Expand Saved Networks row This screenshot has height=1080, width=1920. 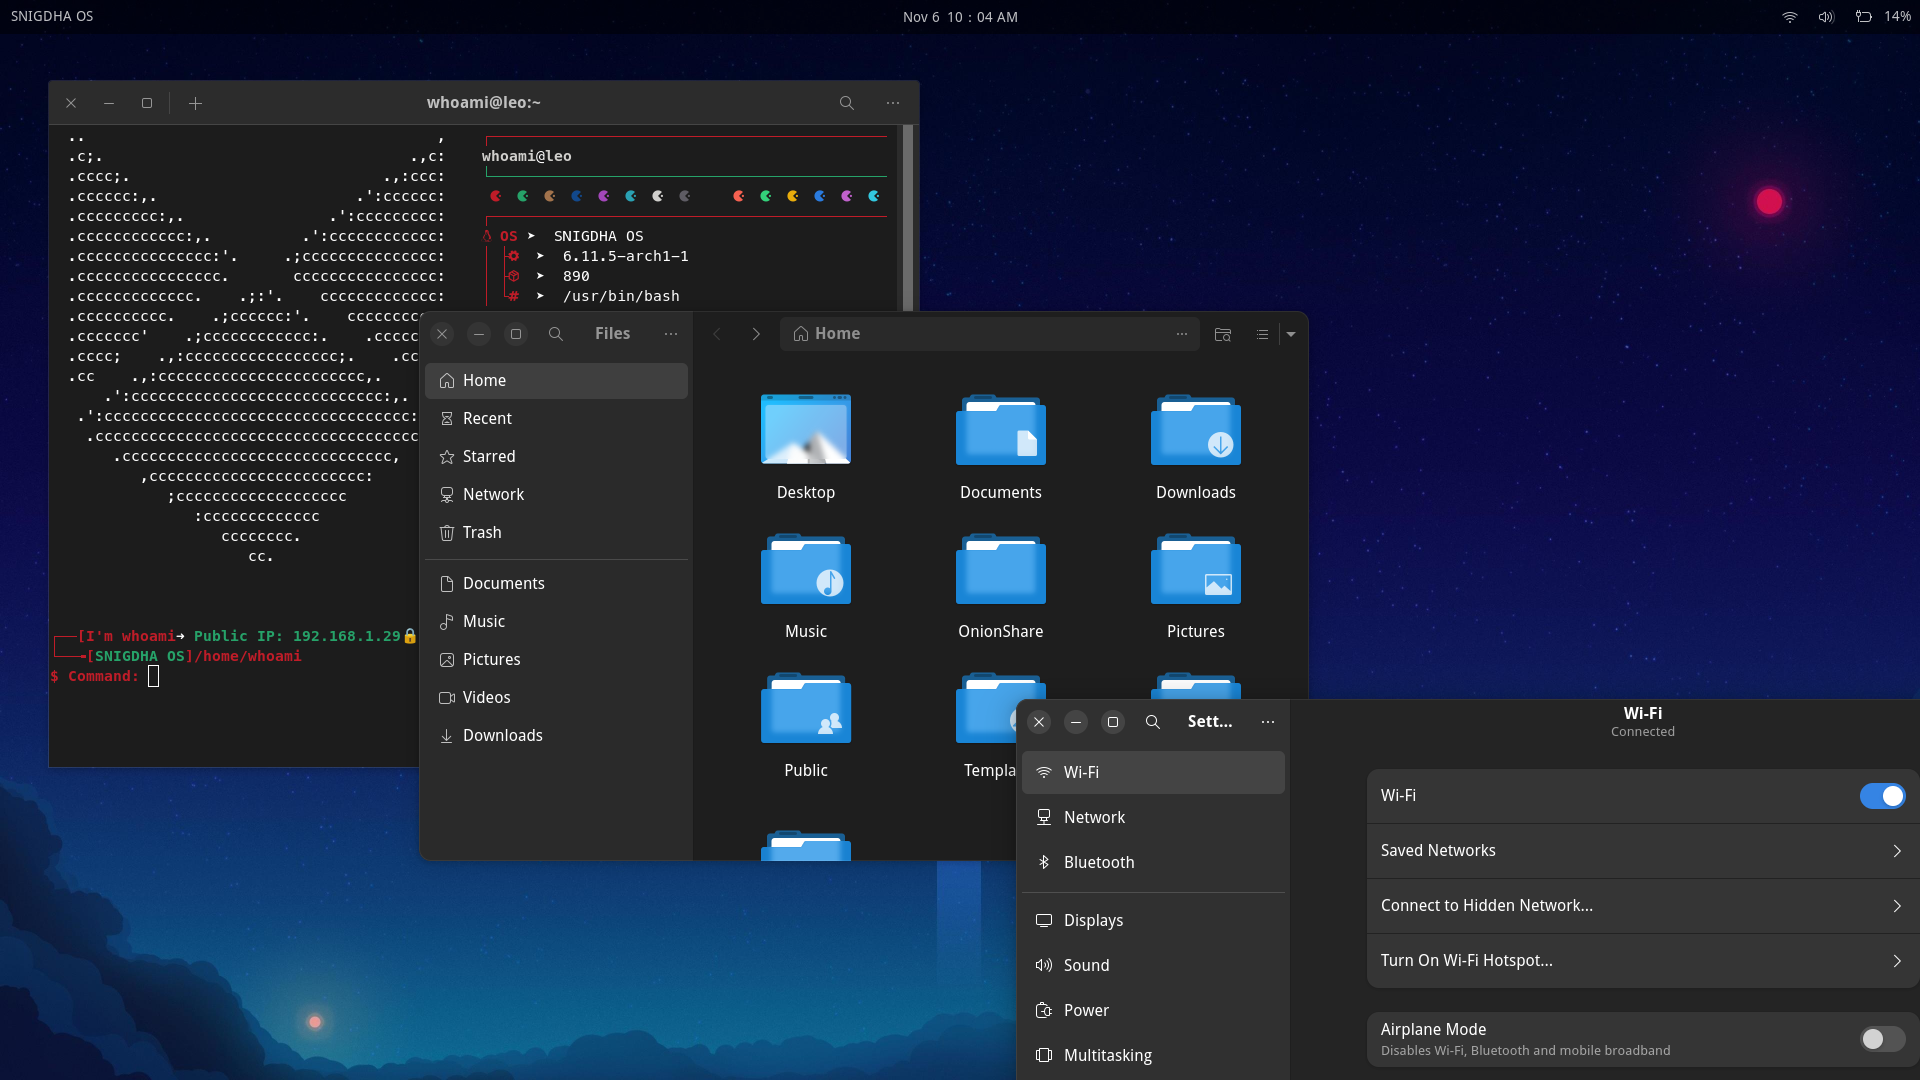pyautogui.click(x=1642, y=851)
